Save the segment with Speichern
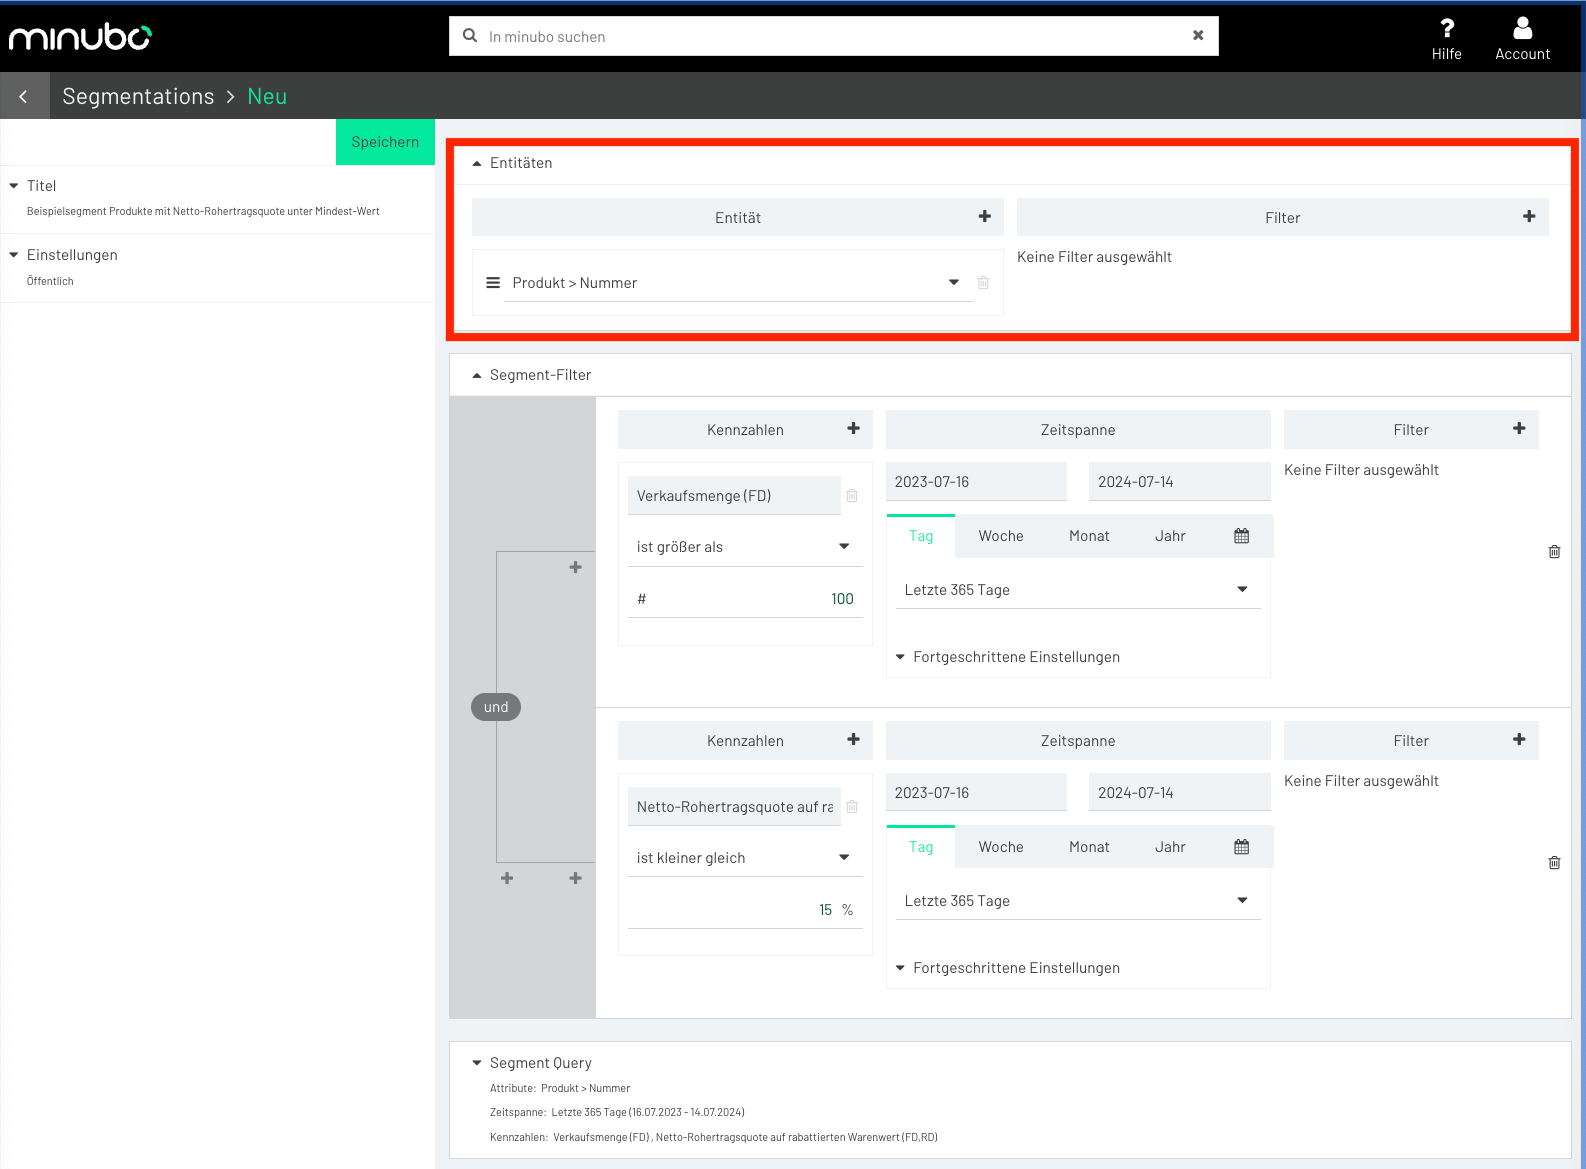Screen dimensions: 1586x1169 tap(385, 142)
